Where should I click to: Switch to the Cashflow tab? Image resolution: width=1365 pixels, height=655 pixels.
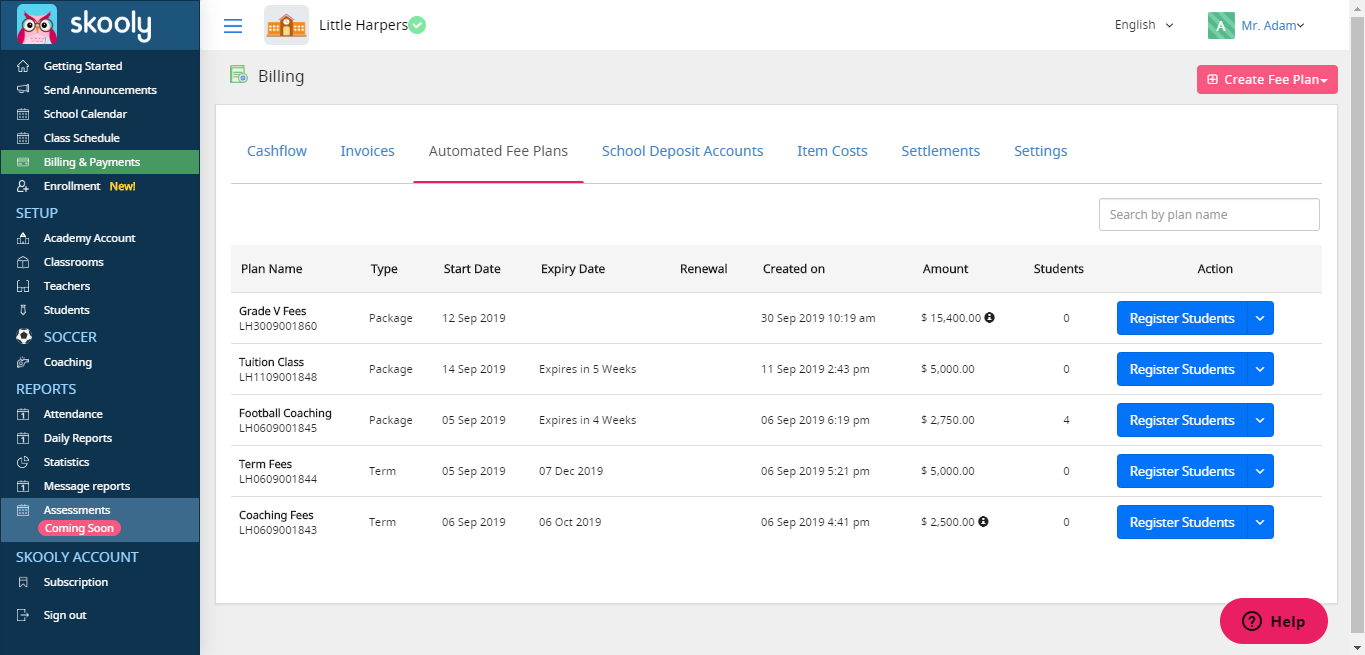tap(277, 151)
